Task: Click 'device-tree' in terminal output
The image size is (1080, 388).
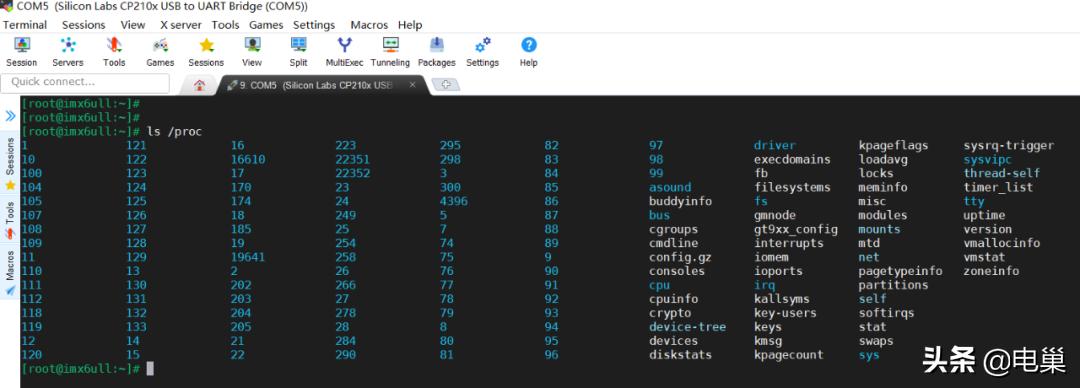Action: [687, 327]
